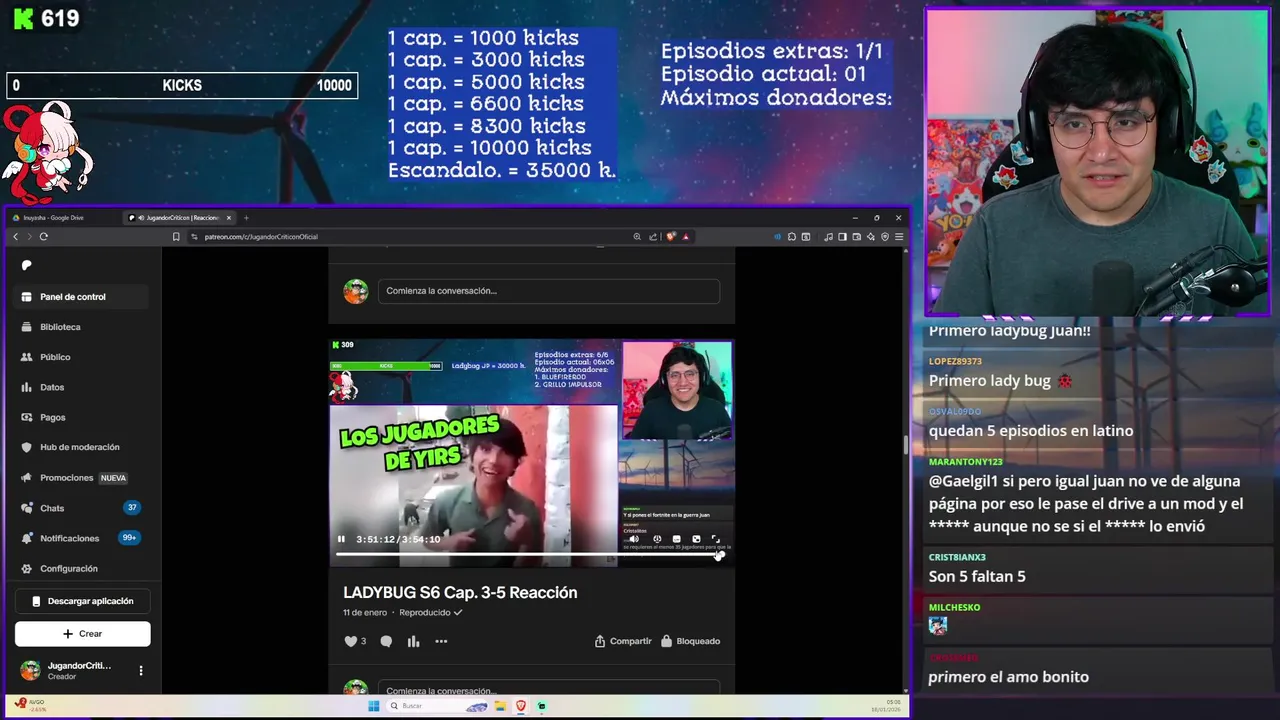The width and height of the screenshot is (1280, 720).
Task: Open Datos section
Action: tap(82, 387)
